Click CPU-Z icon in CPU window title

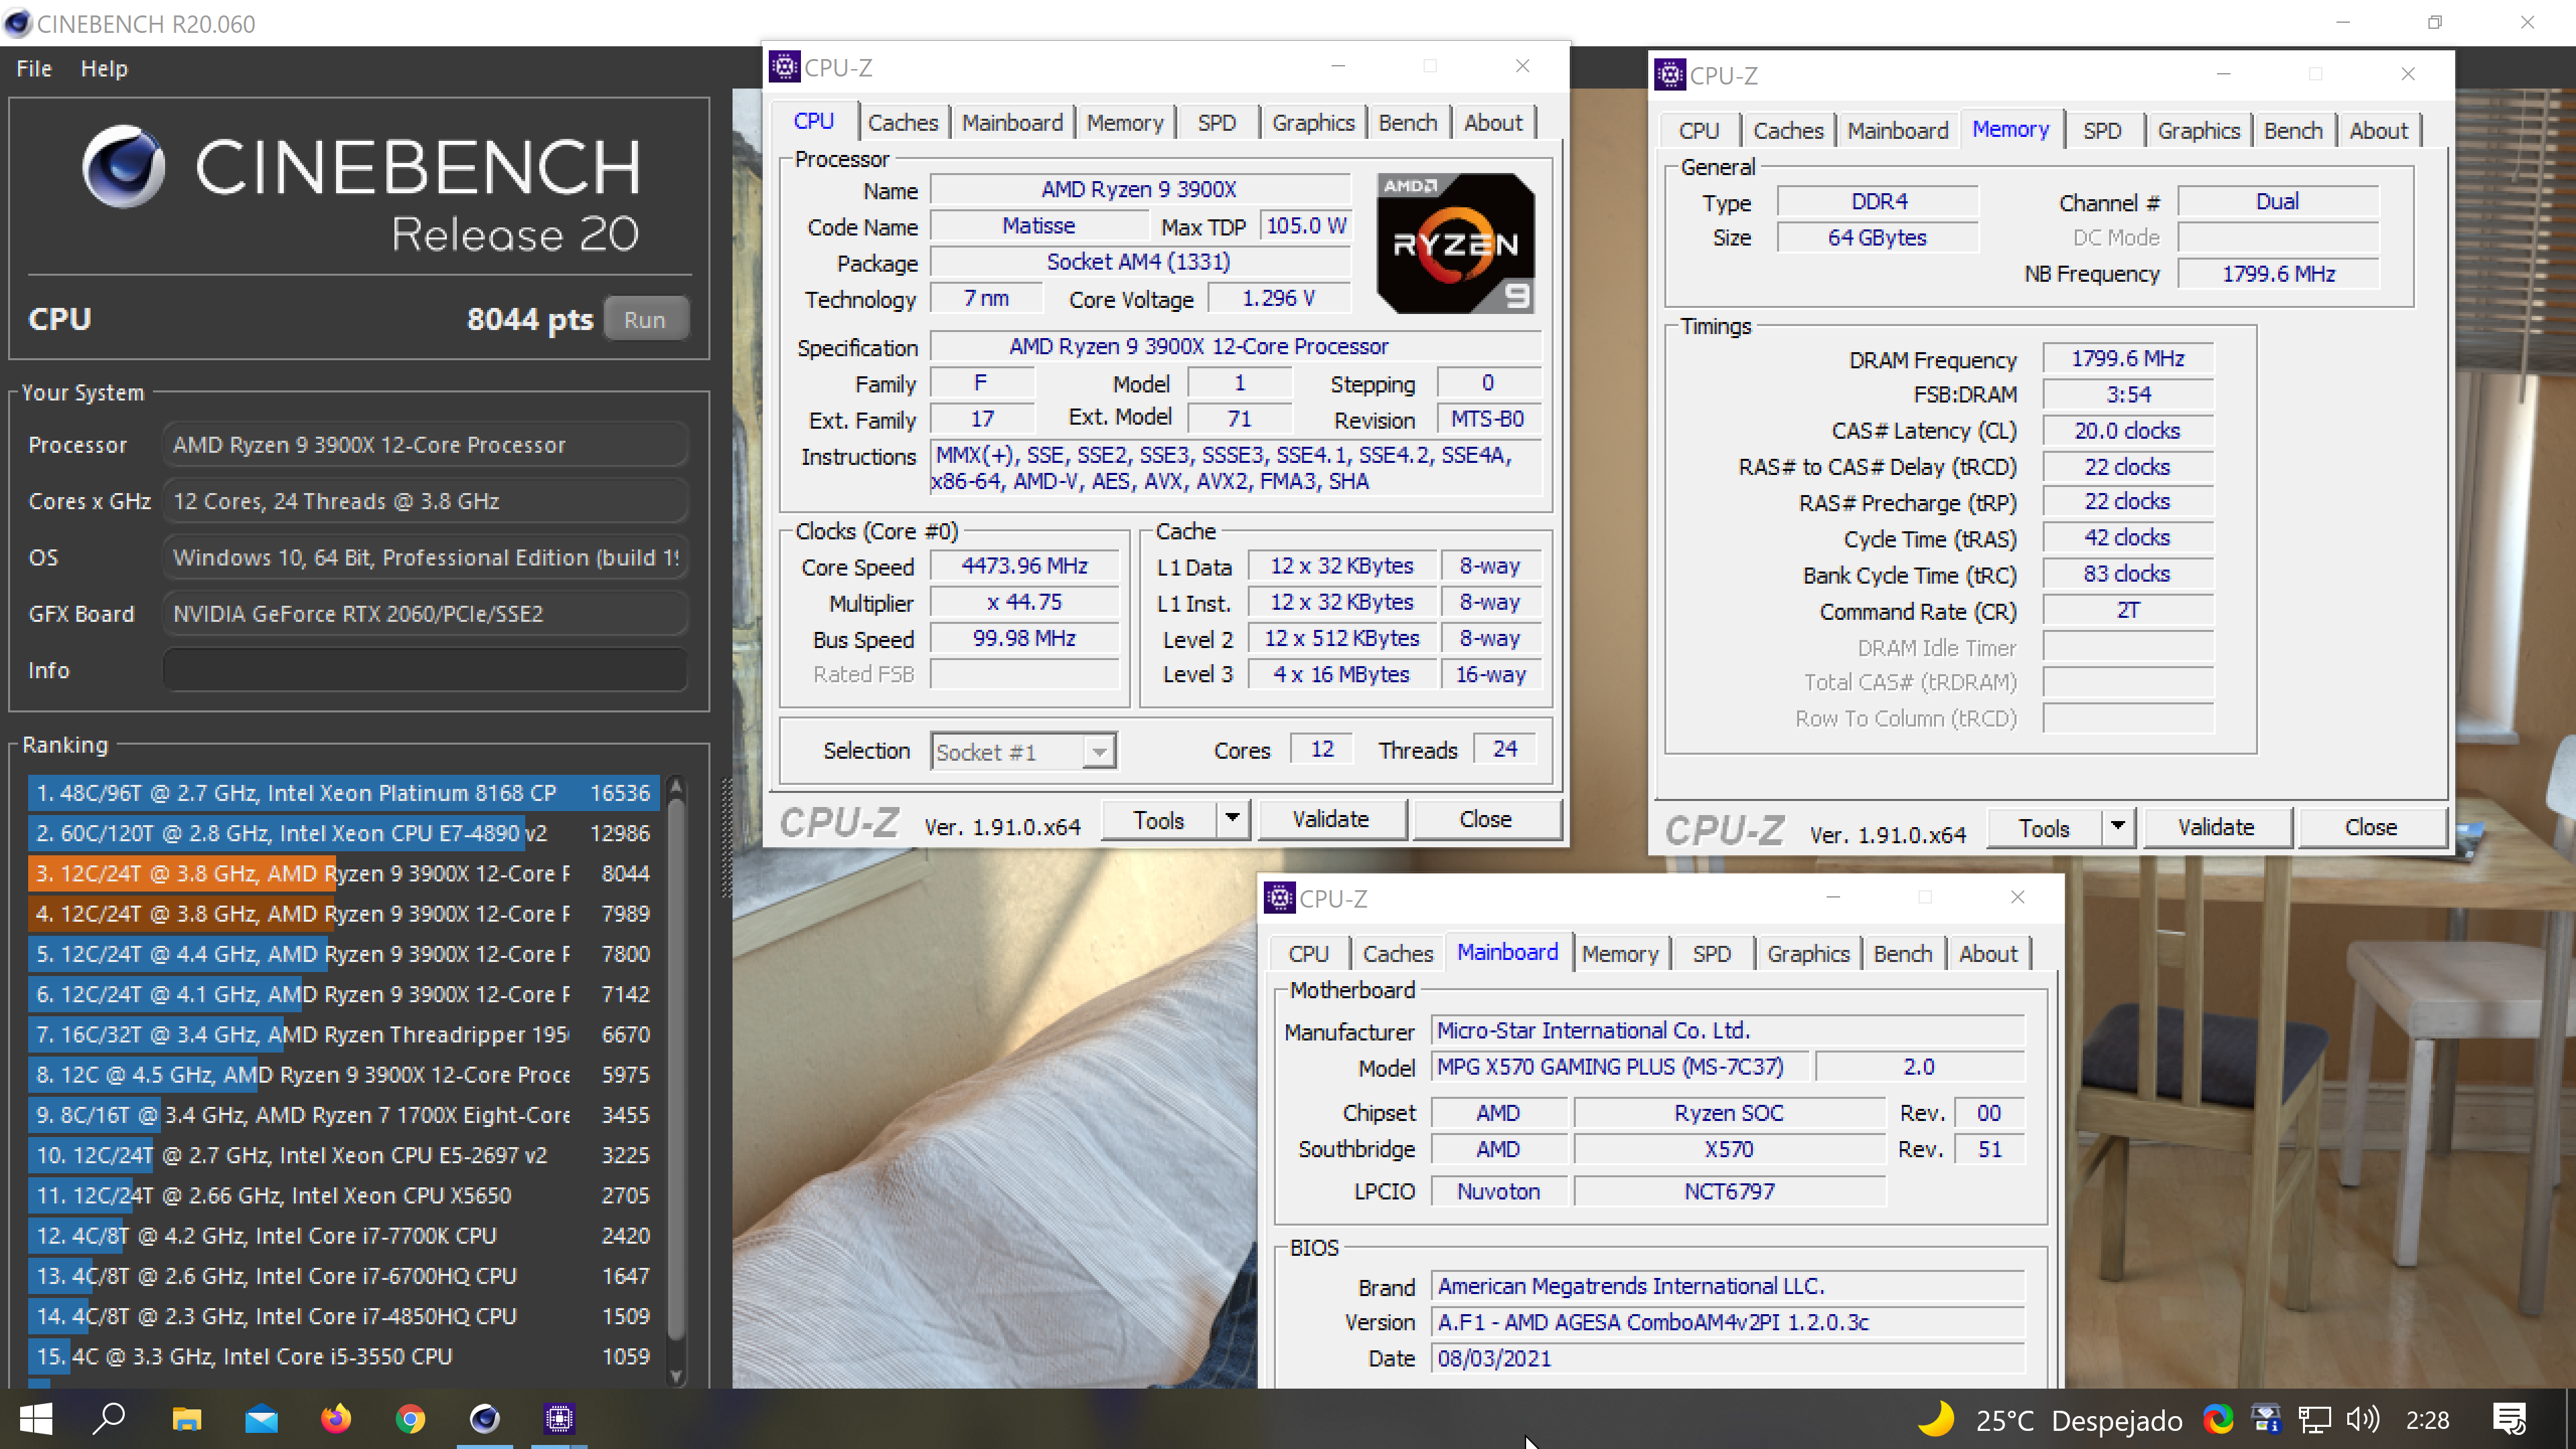[784, 67]
